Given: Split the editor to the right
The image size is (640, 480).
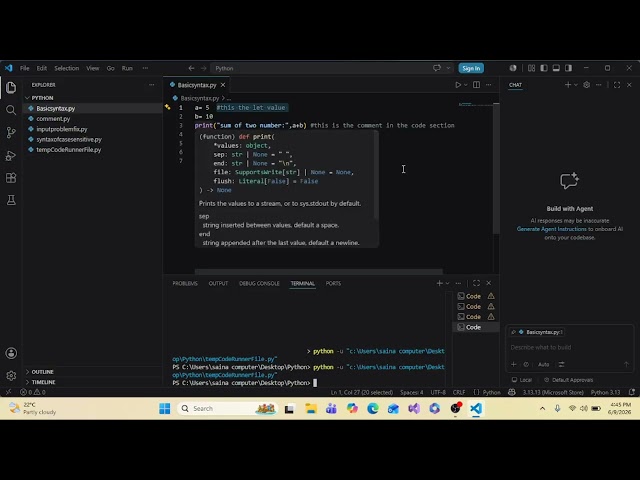Looking at the screenshot, I should (x=476, y=85).
